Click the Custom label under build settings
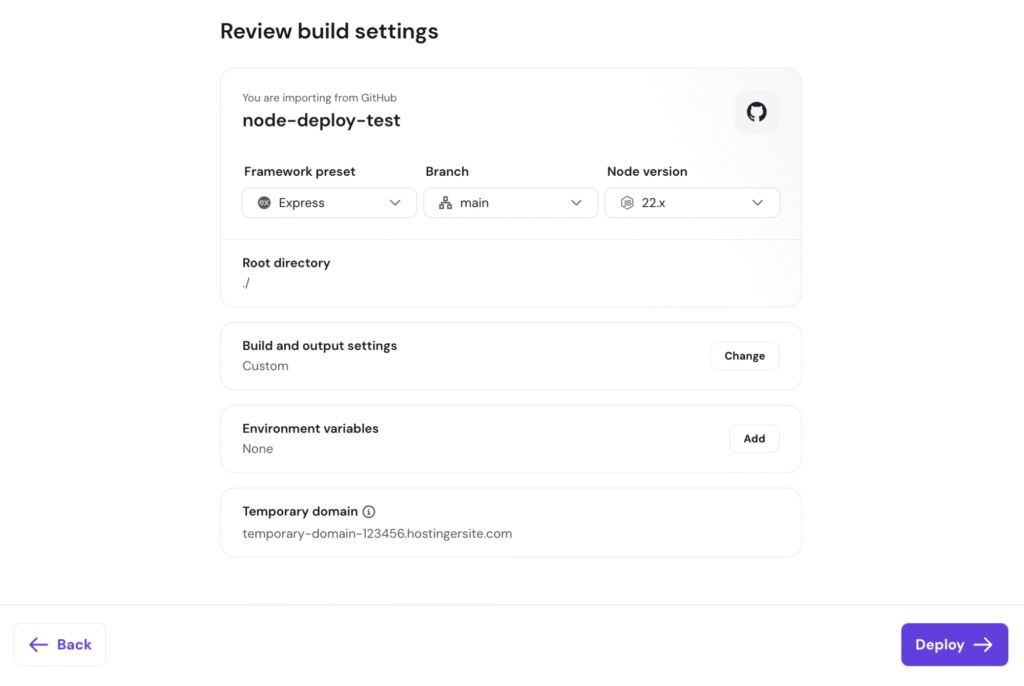 click(264, 365)
